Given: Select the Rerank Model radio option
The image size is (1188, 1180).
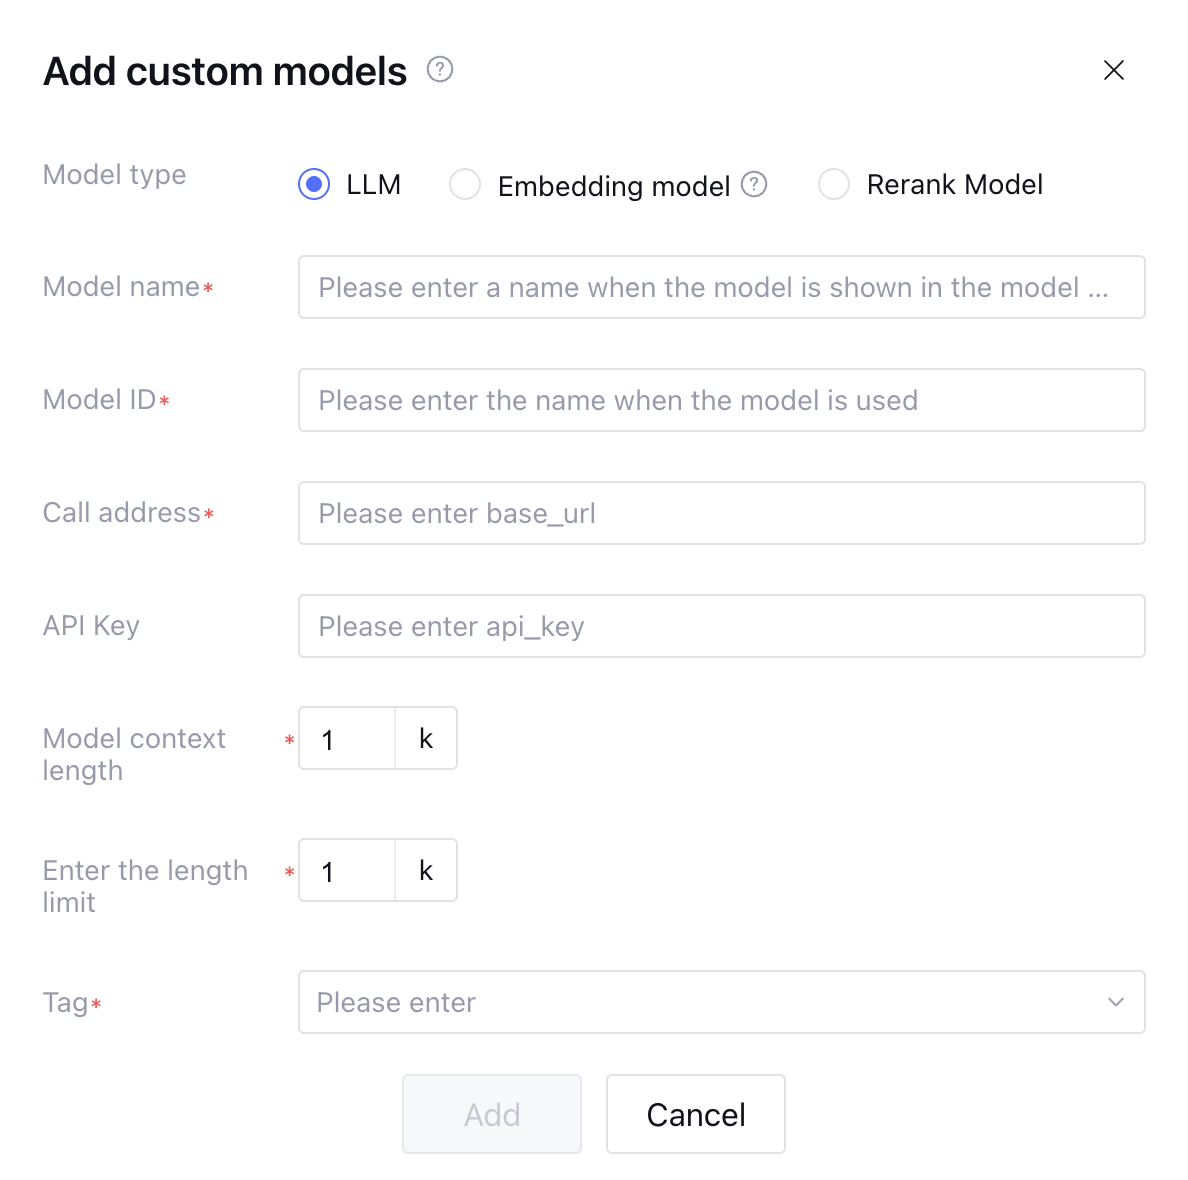Looking at the screenshot, I should (x=834, y=185).
